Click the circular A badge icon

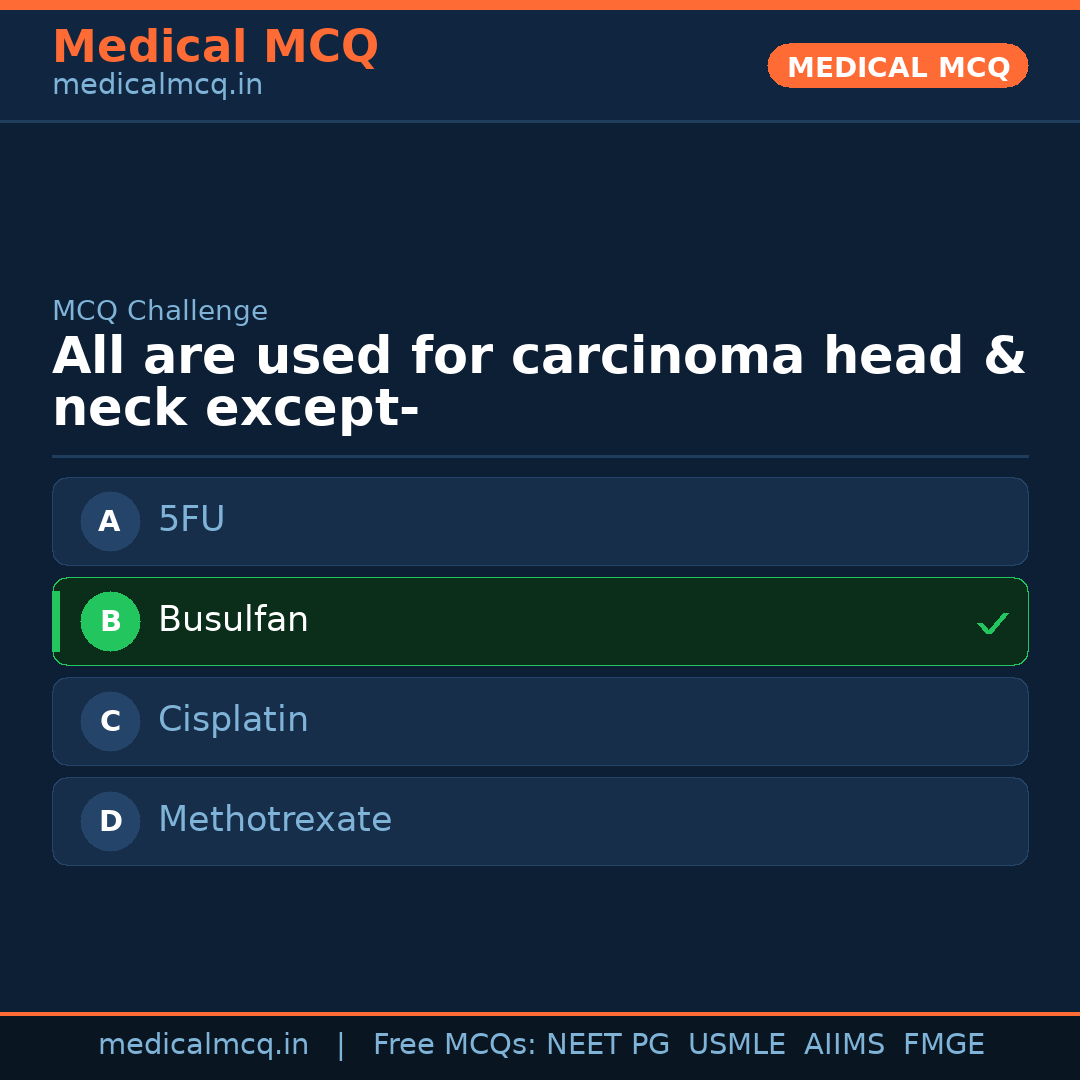tap(110, 521)
